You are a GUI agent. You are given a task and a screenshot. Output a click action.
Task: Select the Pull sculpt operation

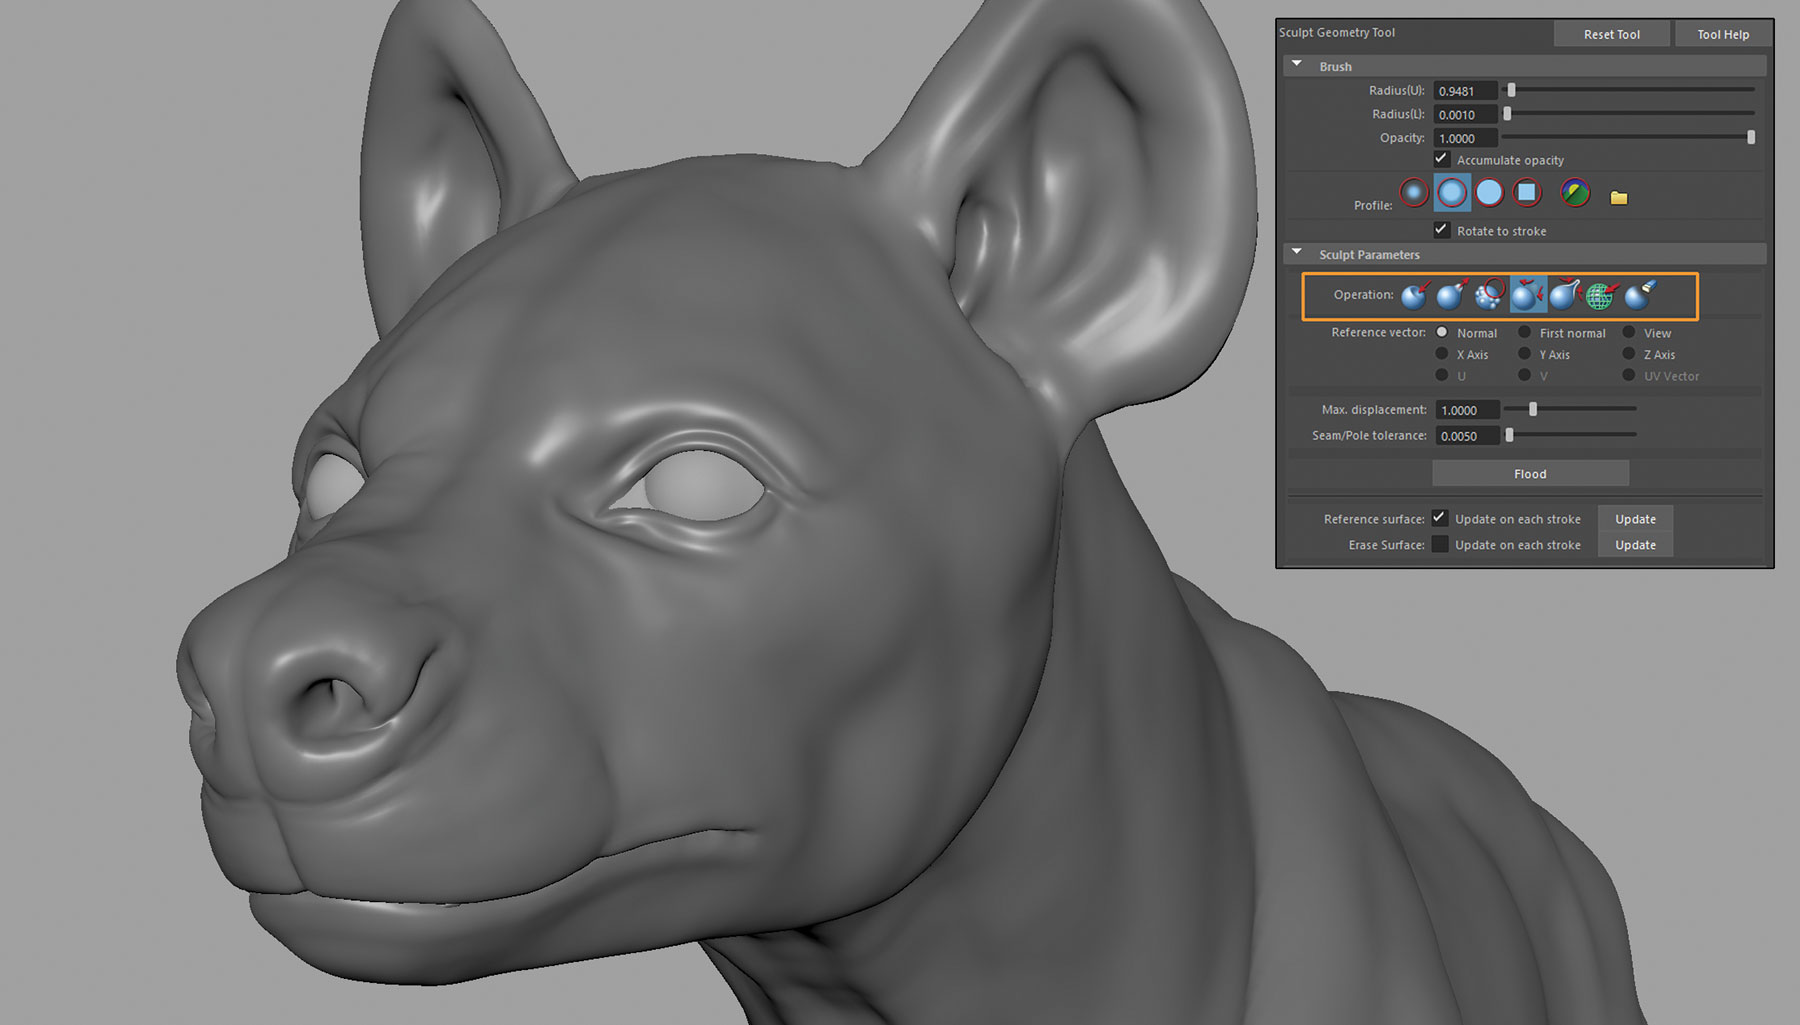coord(1451,295)
